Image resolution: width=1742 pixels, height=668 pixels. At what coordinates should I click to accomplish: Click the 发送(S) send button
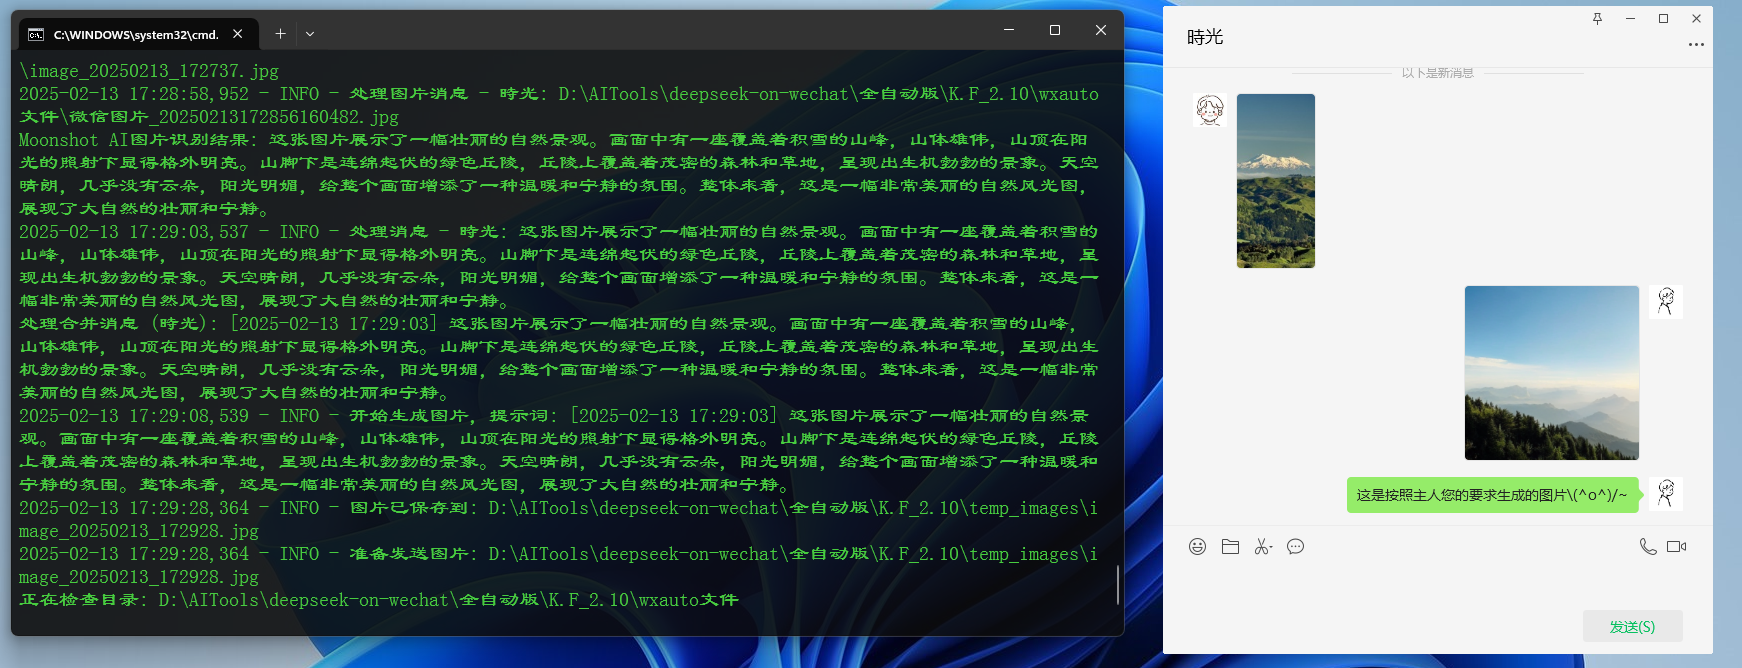click(1632, 626)
